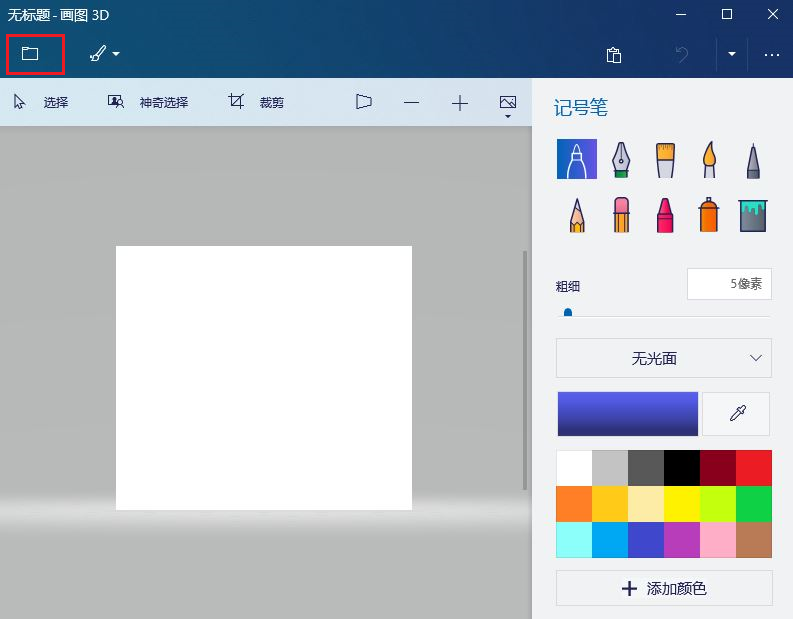
Task: Click the current blue color preview
Action: click(x=628, y=414)
